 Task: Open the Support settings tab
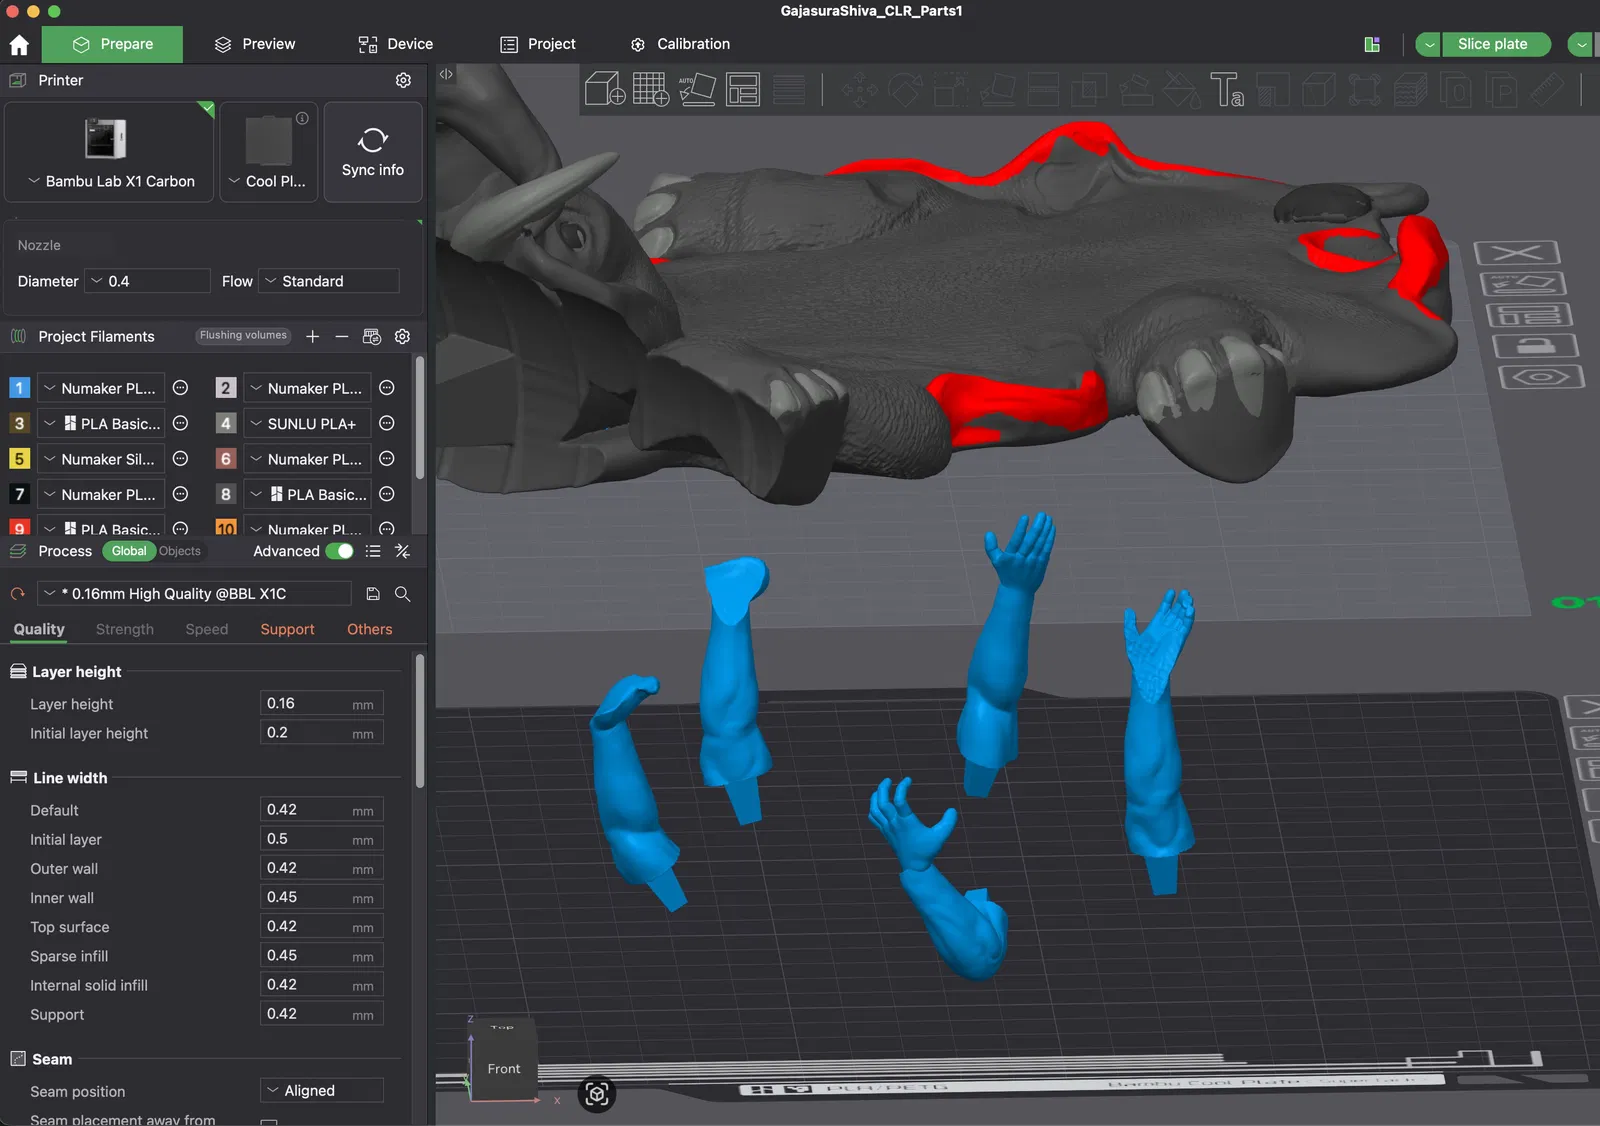click(x=287, y=629)
